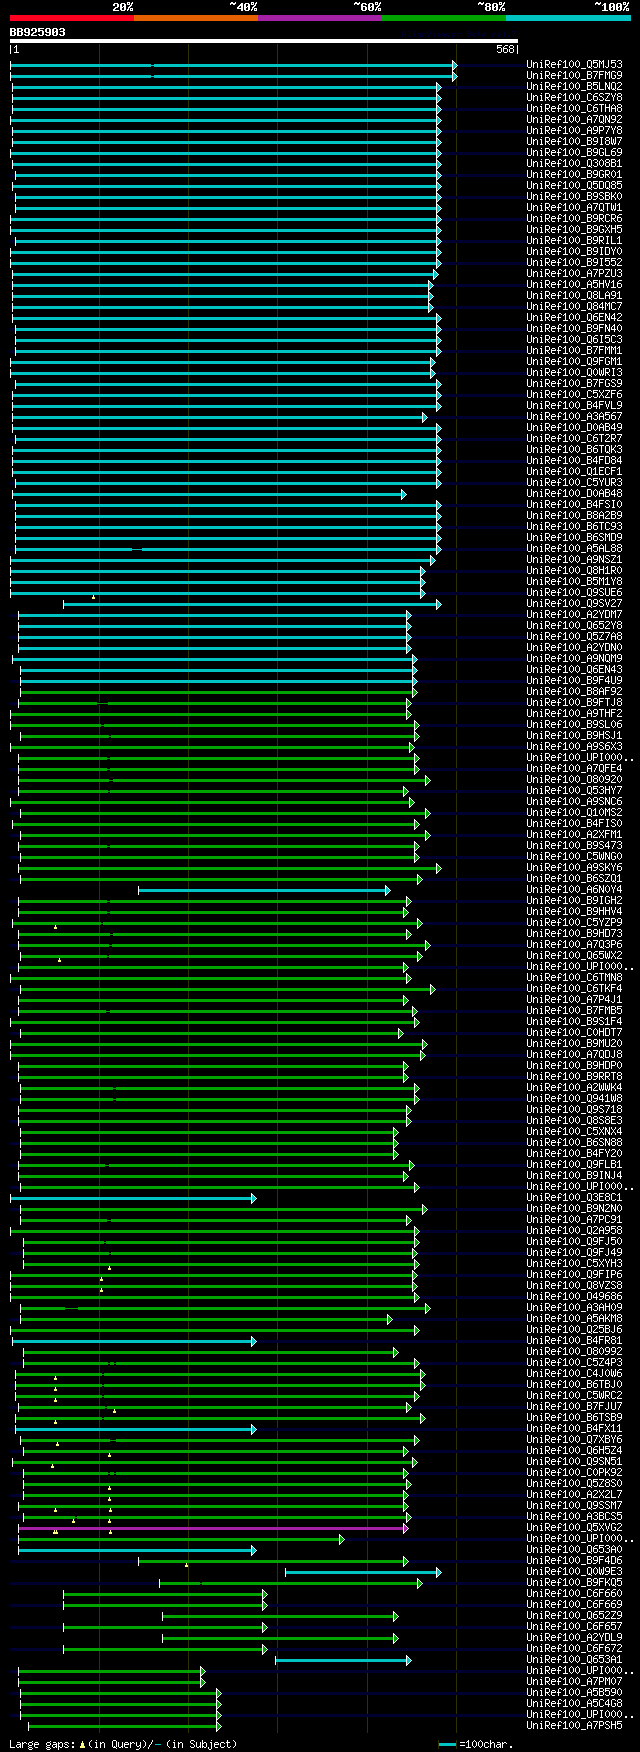Select the UniRef100_B4FR81 label
This screenshot has width=640, height=1752.
pos(574,1341)
